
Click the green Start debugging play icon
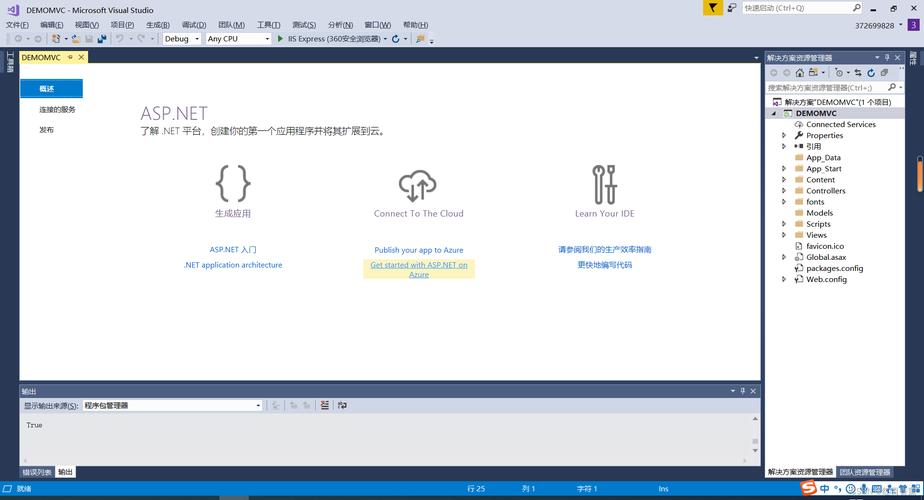pyautogui.click(x=280, y=38)
